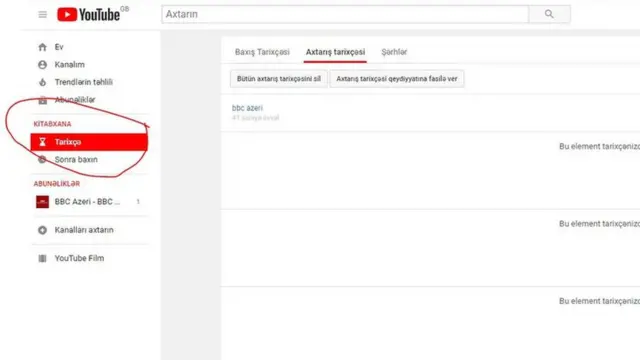The width and height of the screenshot is (640, 360).
Task: Click the BBC Azeri channel thumbnail
Action: [42, 202]
